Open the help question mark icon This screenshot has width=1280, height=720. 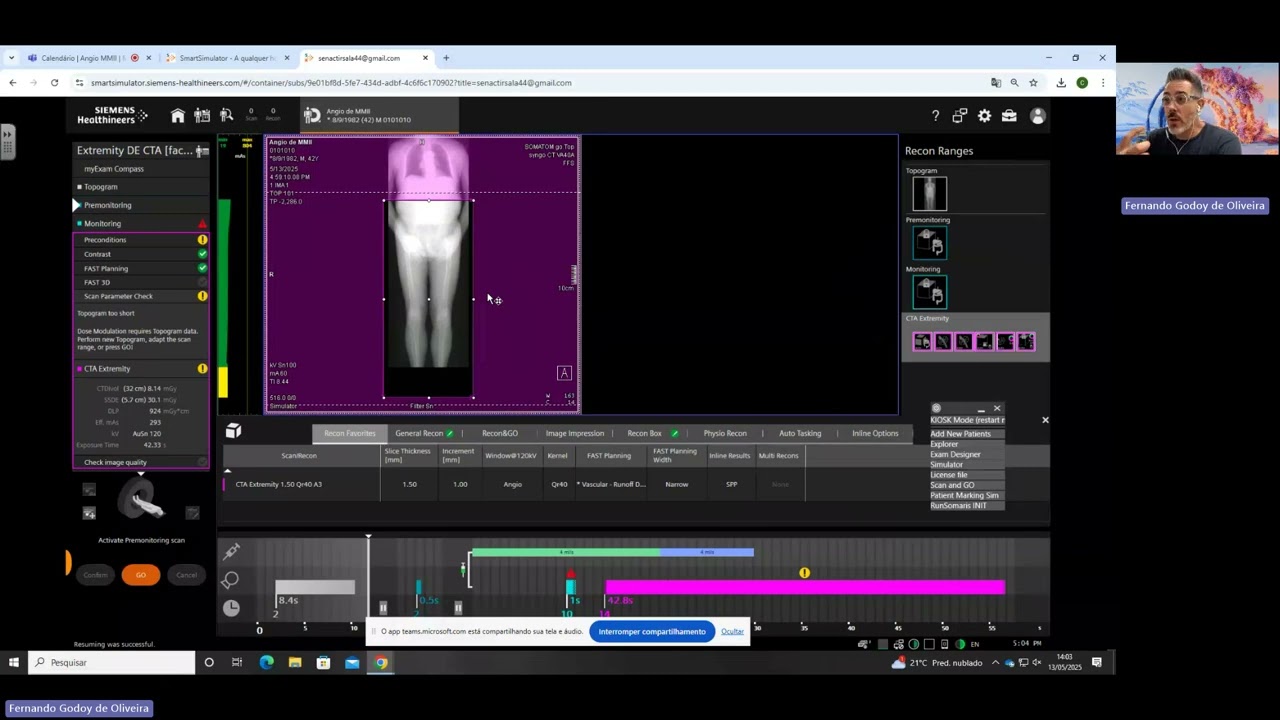click(x=936, y=116)
